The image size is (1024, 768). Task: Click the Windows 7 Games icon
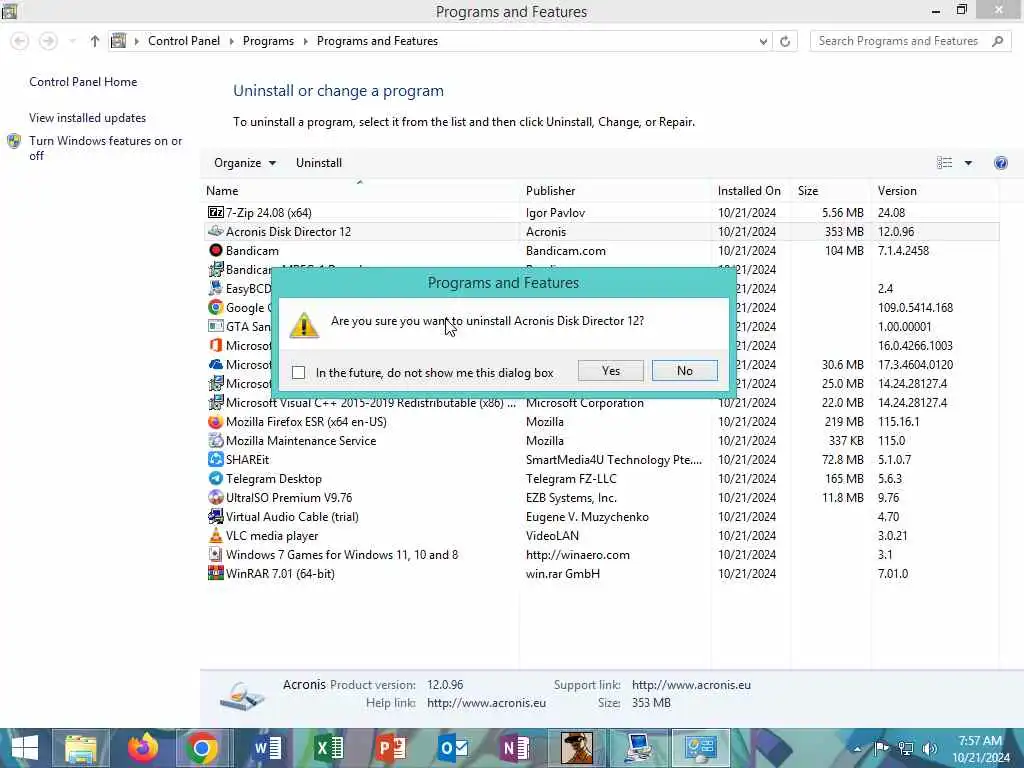(x=216, y=554)
